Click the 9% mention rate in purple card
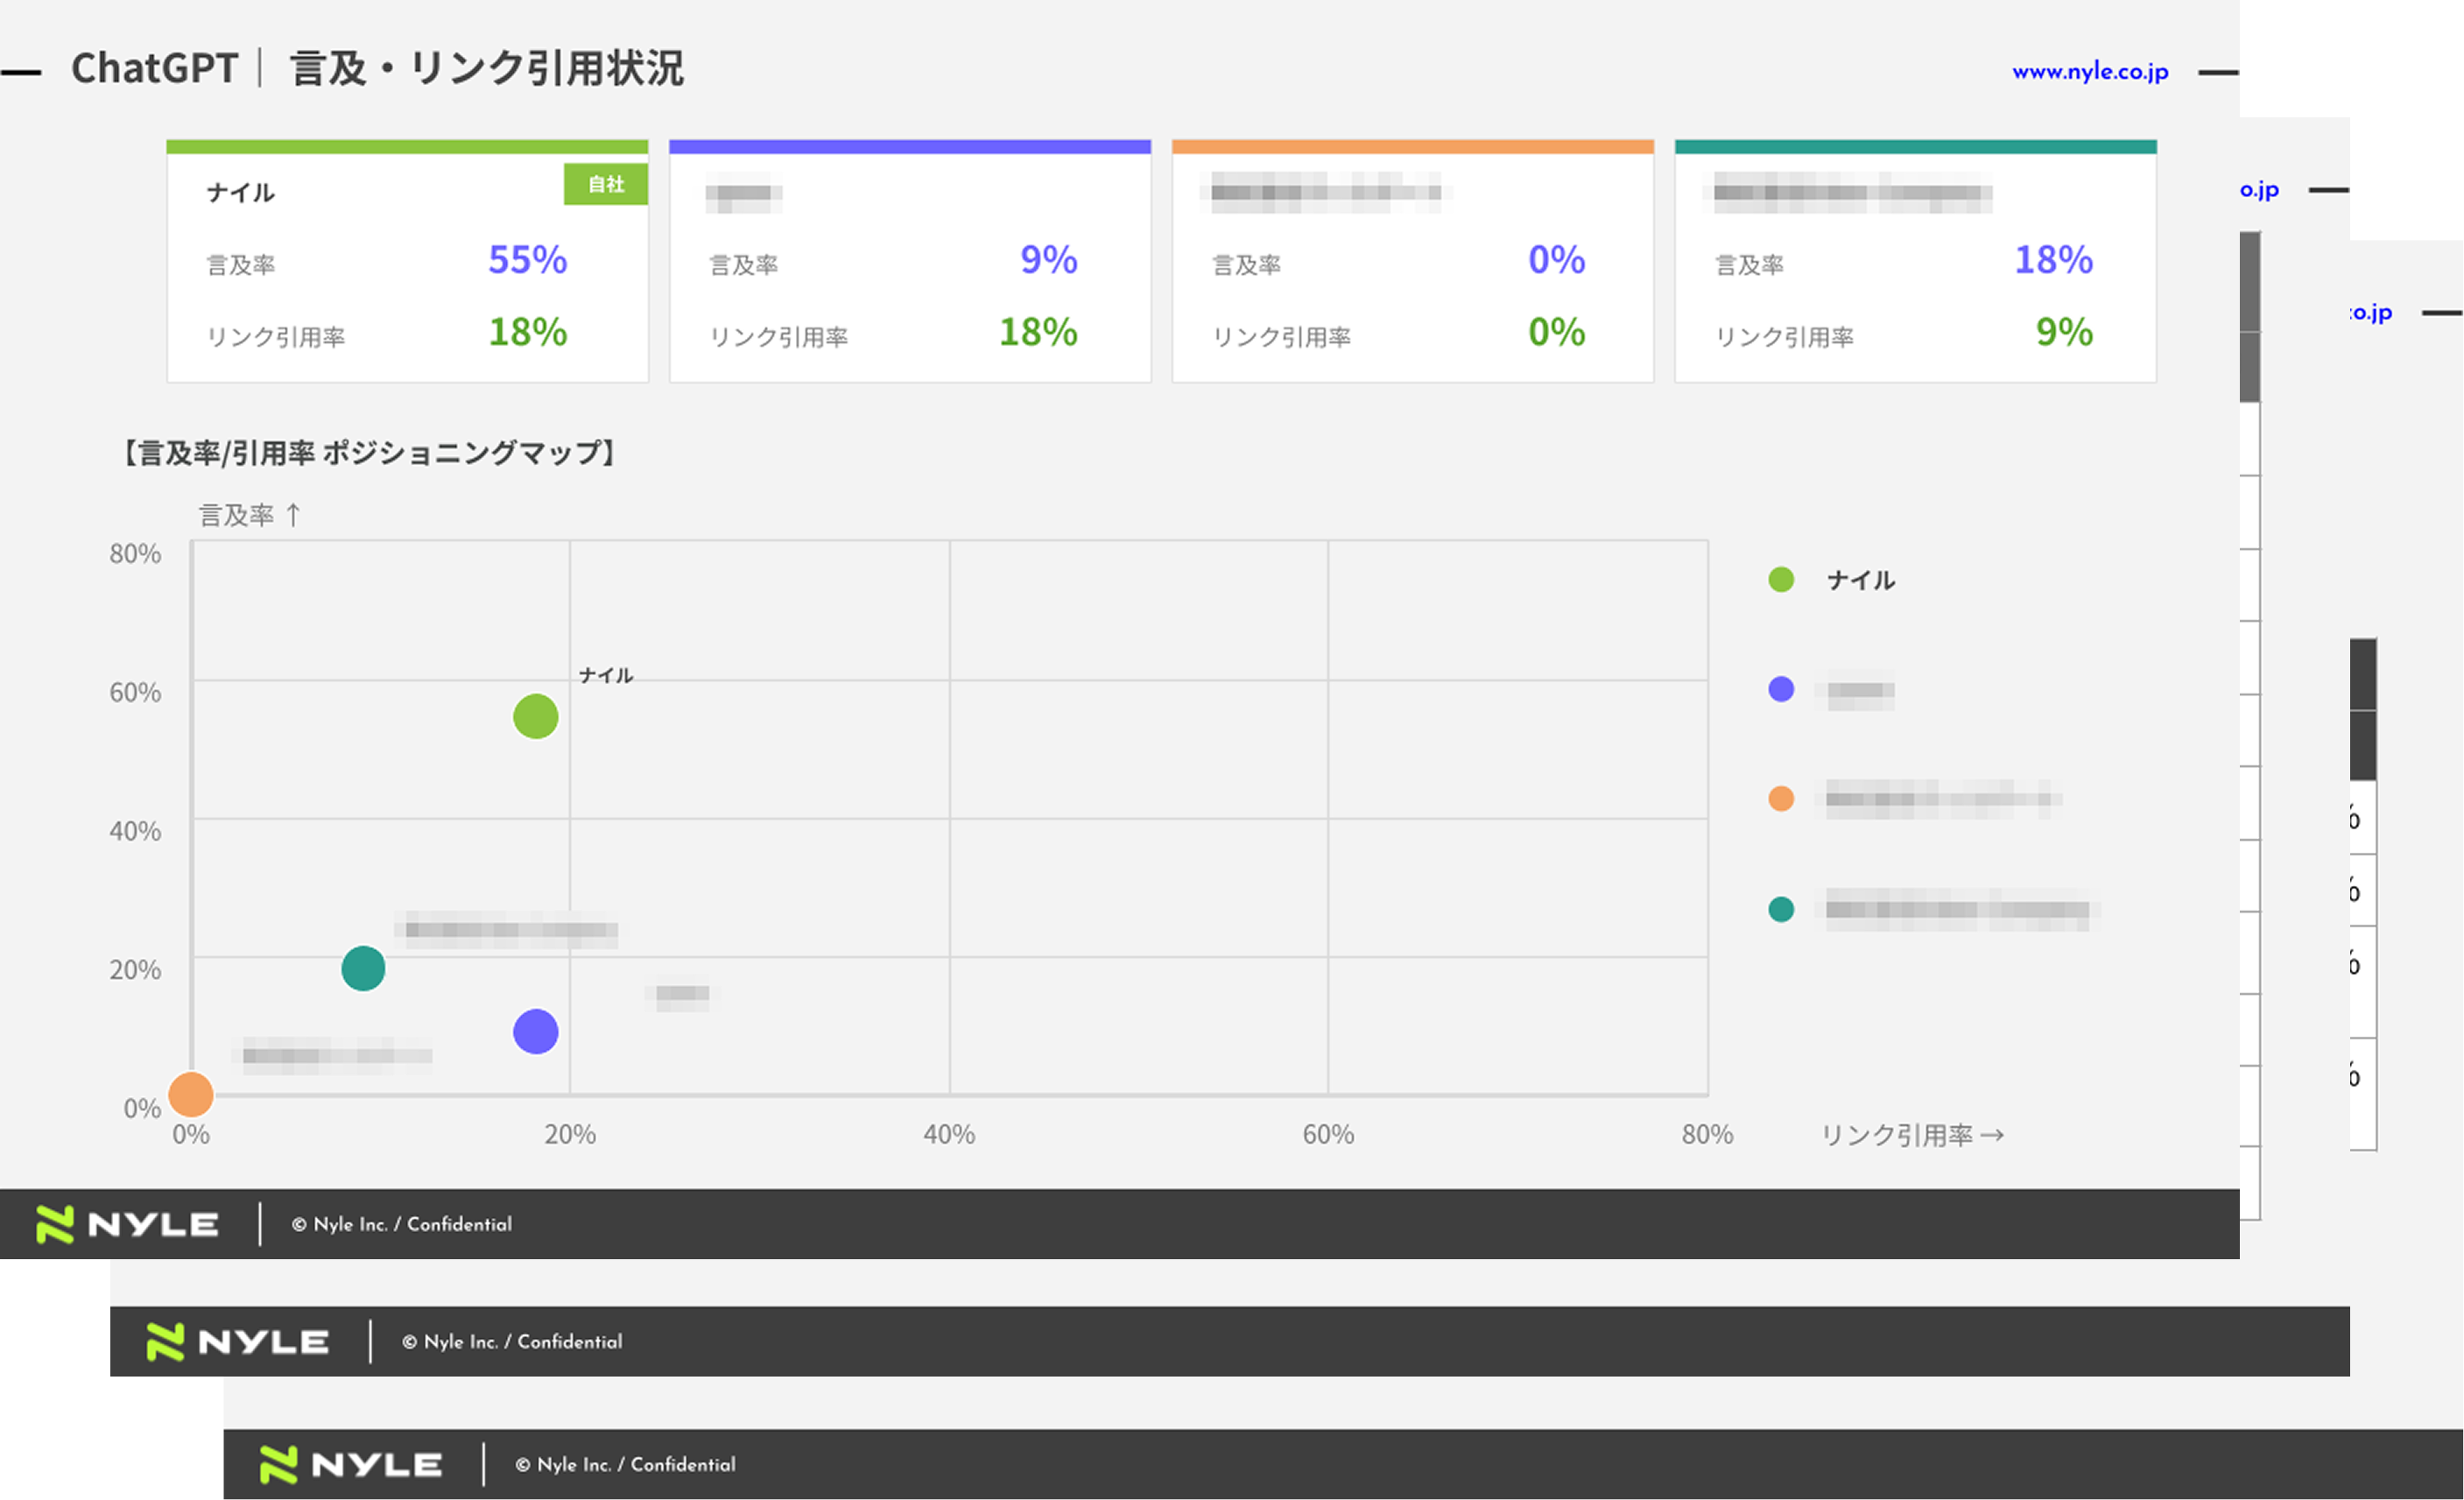This screenshot has width=2464, height=1500. [x=1048, y=260]
